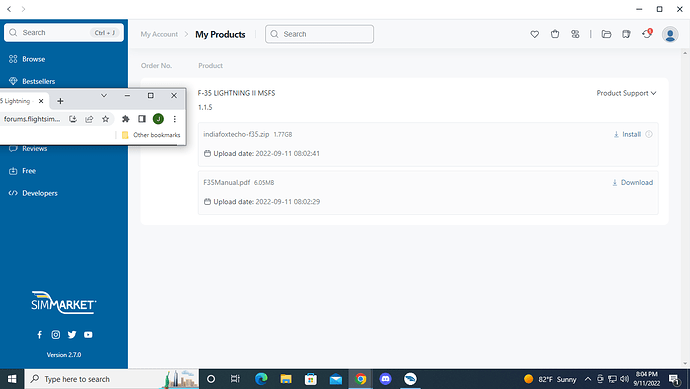Open Task View on the taskbar
Image resolution: width=690 pixels, height=389 pixels.
pos(235,379)
